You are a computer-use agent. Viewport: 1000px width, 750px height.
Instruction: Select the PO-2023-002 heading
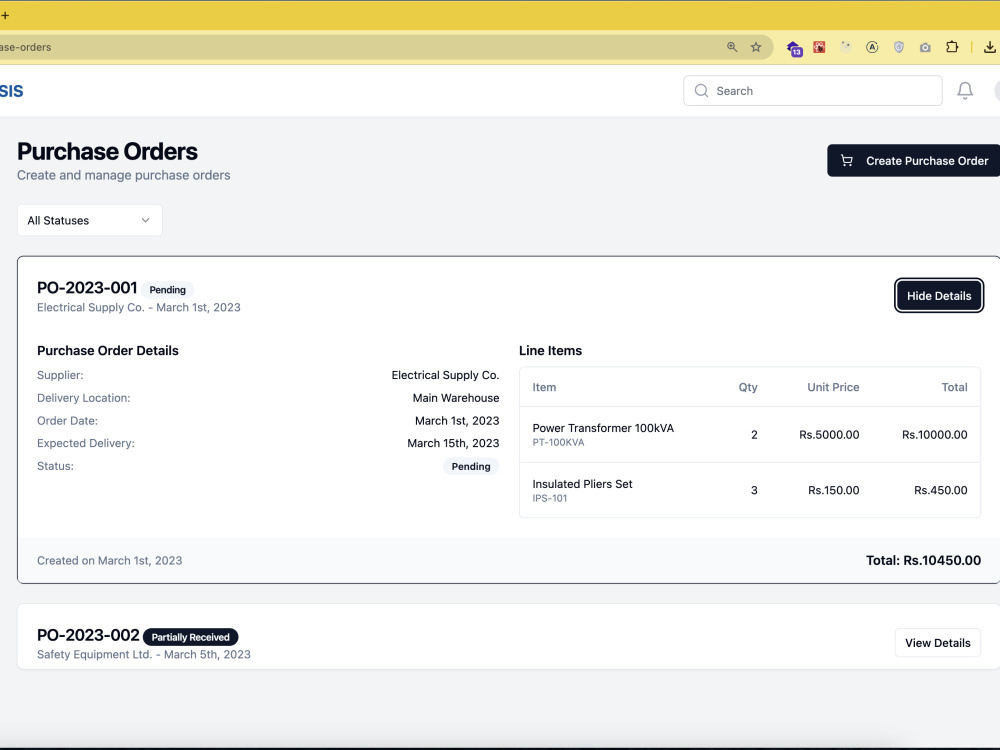point(88,635)
